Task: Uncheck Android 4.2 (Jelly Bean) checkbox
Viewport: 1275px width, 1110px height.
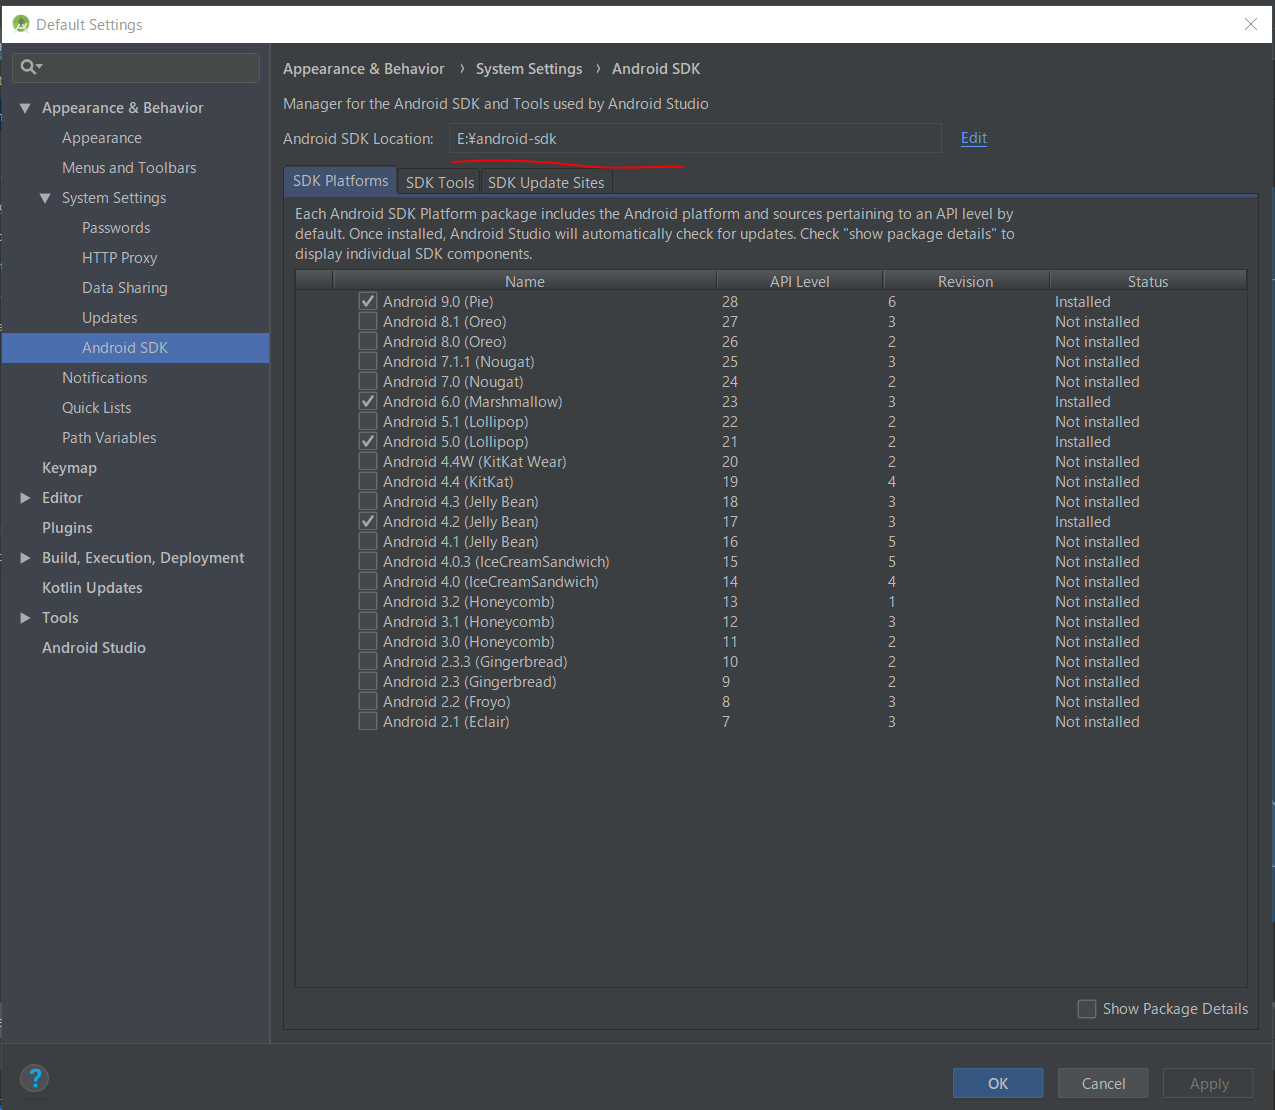Action: click(368, 522)
